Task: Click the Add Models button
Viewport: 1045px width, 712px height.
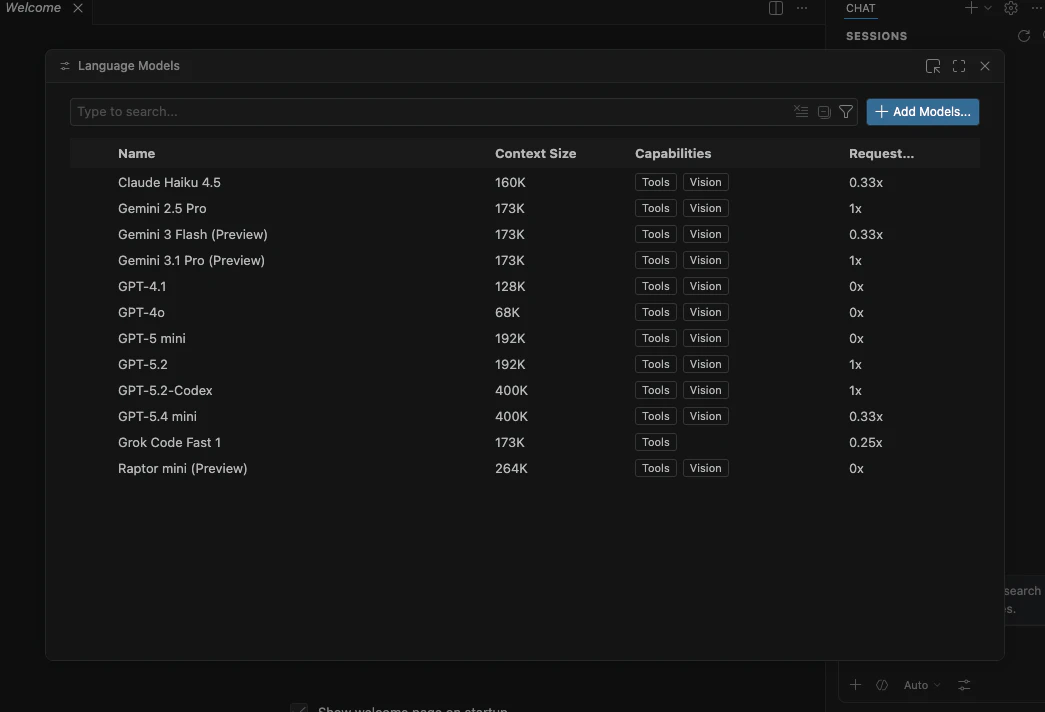Action: [922, 112]
